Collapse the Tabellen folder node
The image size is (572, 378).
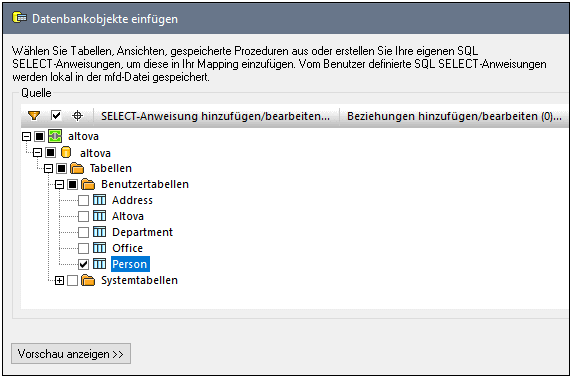(48, 169)
